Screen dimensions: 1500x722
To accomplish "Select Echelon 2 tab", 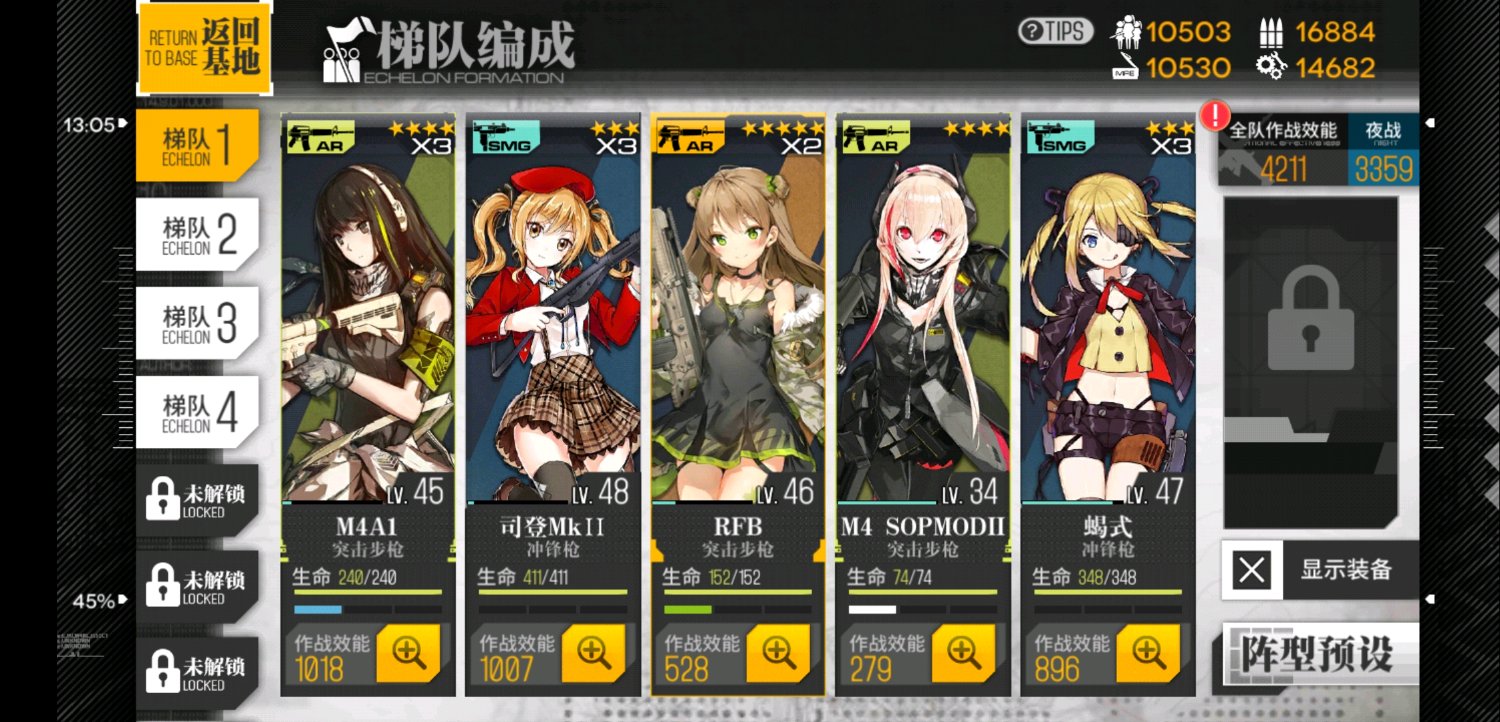I will 197,235.
